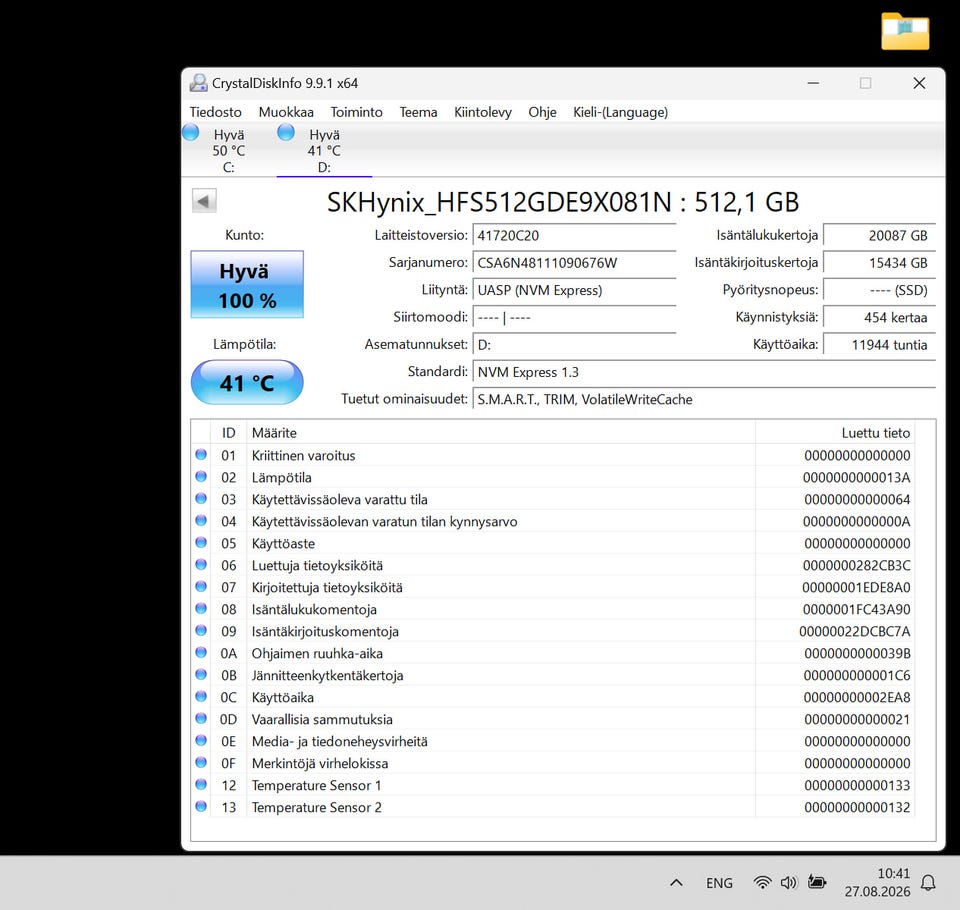The width and height of the screenshot is (960, 910).
Task: Click status dot of row 04 kynnysarvo
Action: (201, 521)
